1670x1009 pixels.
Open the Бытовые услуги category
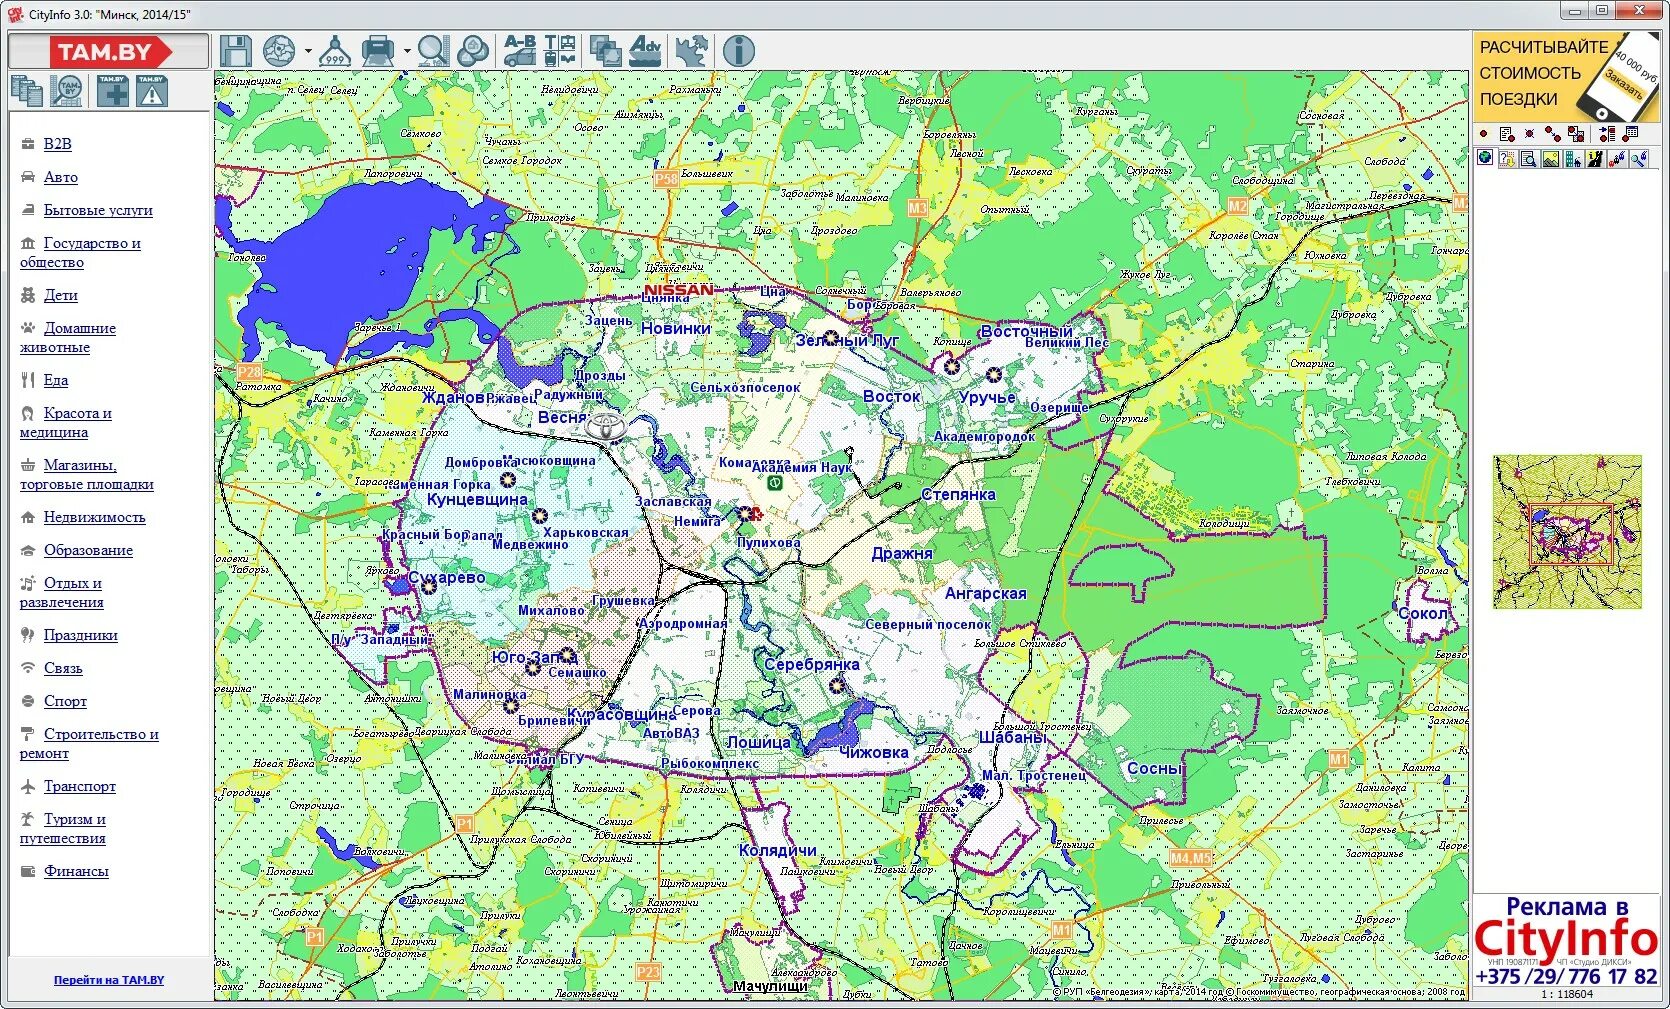(98, 210)
